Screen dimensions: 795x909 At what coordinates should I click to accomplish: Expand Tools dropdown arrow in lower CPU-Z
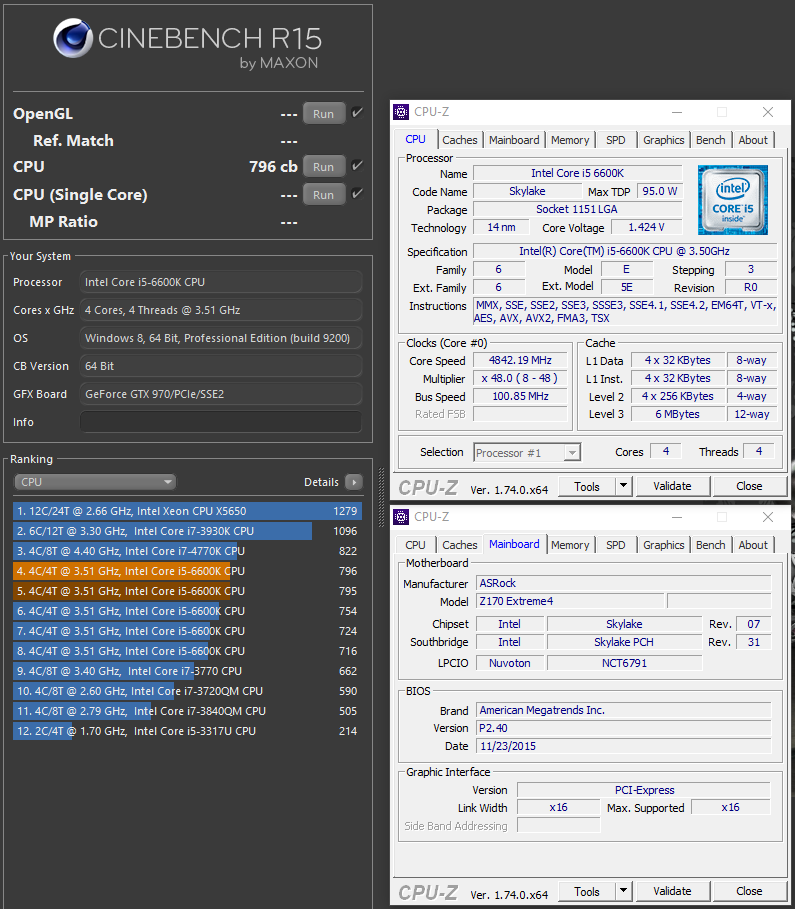point(623,891)
